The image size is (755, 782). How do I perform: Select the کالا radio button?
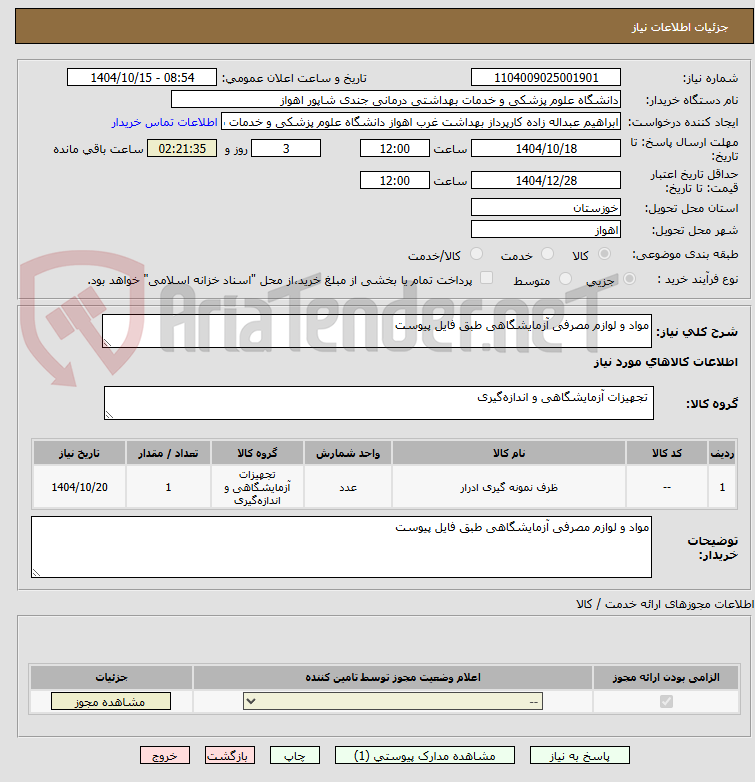tap(604, 254)
